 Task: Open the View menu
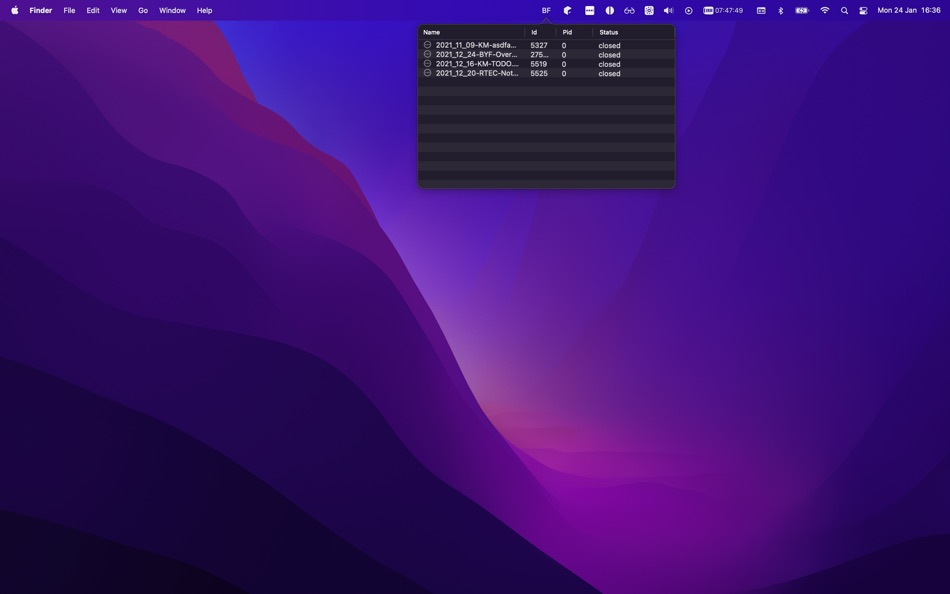tap(119, 10)
